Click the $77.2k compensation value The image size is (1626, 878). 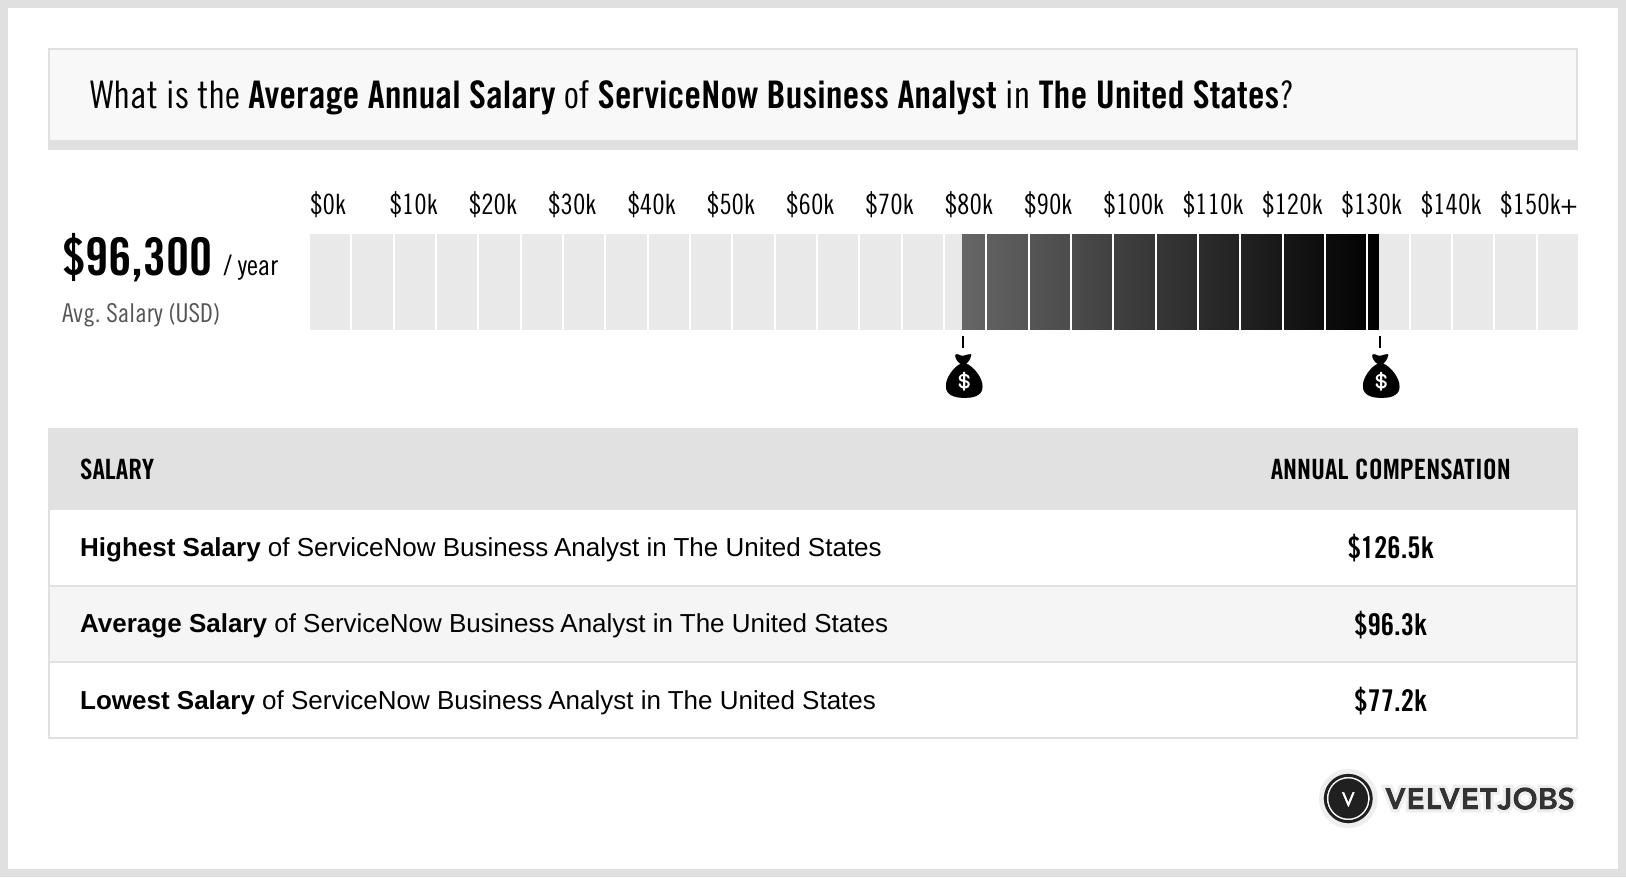click(x=1390, y=700)
